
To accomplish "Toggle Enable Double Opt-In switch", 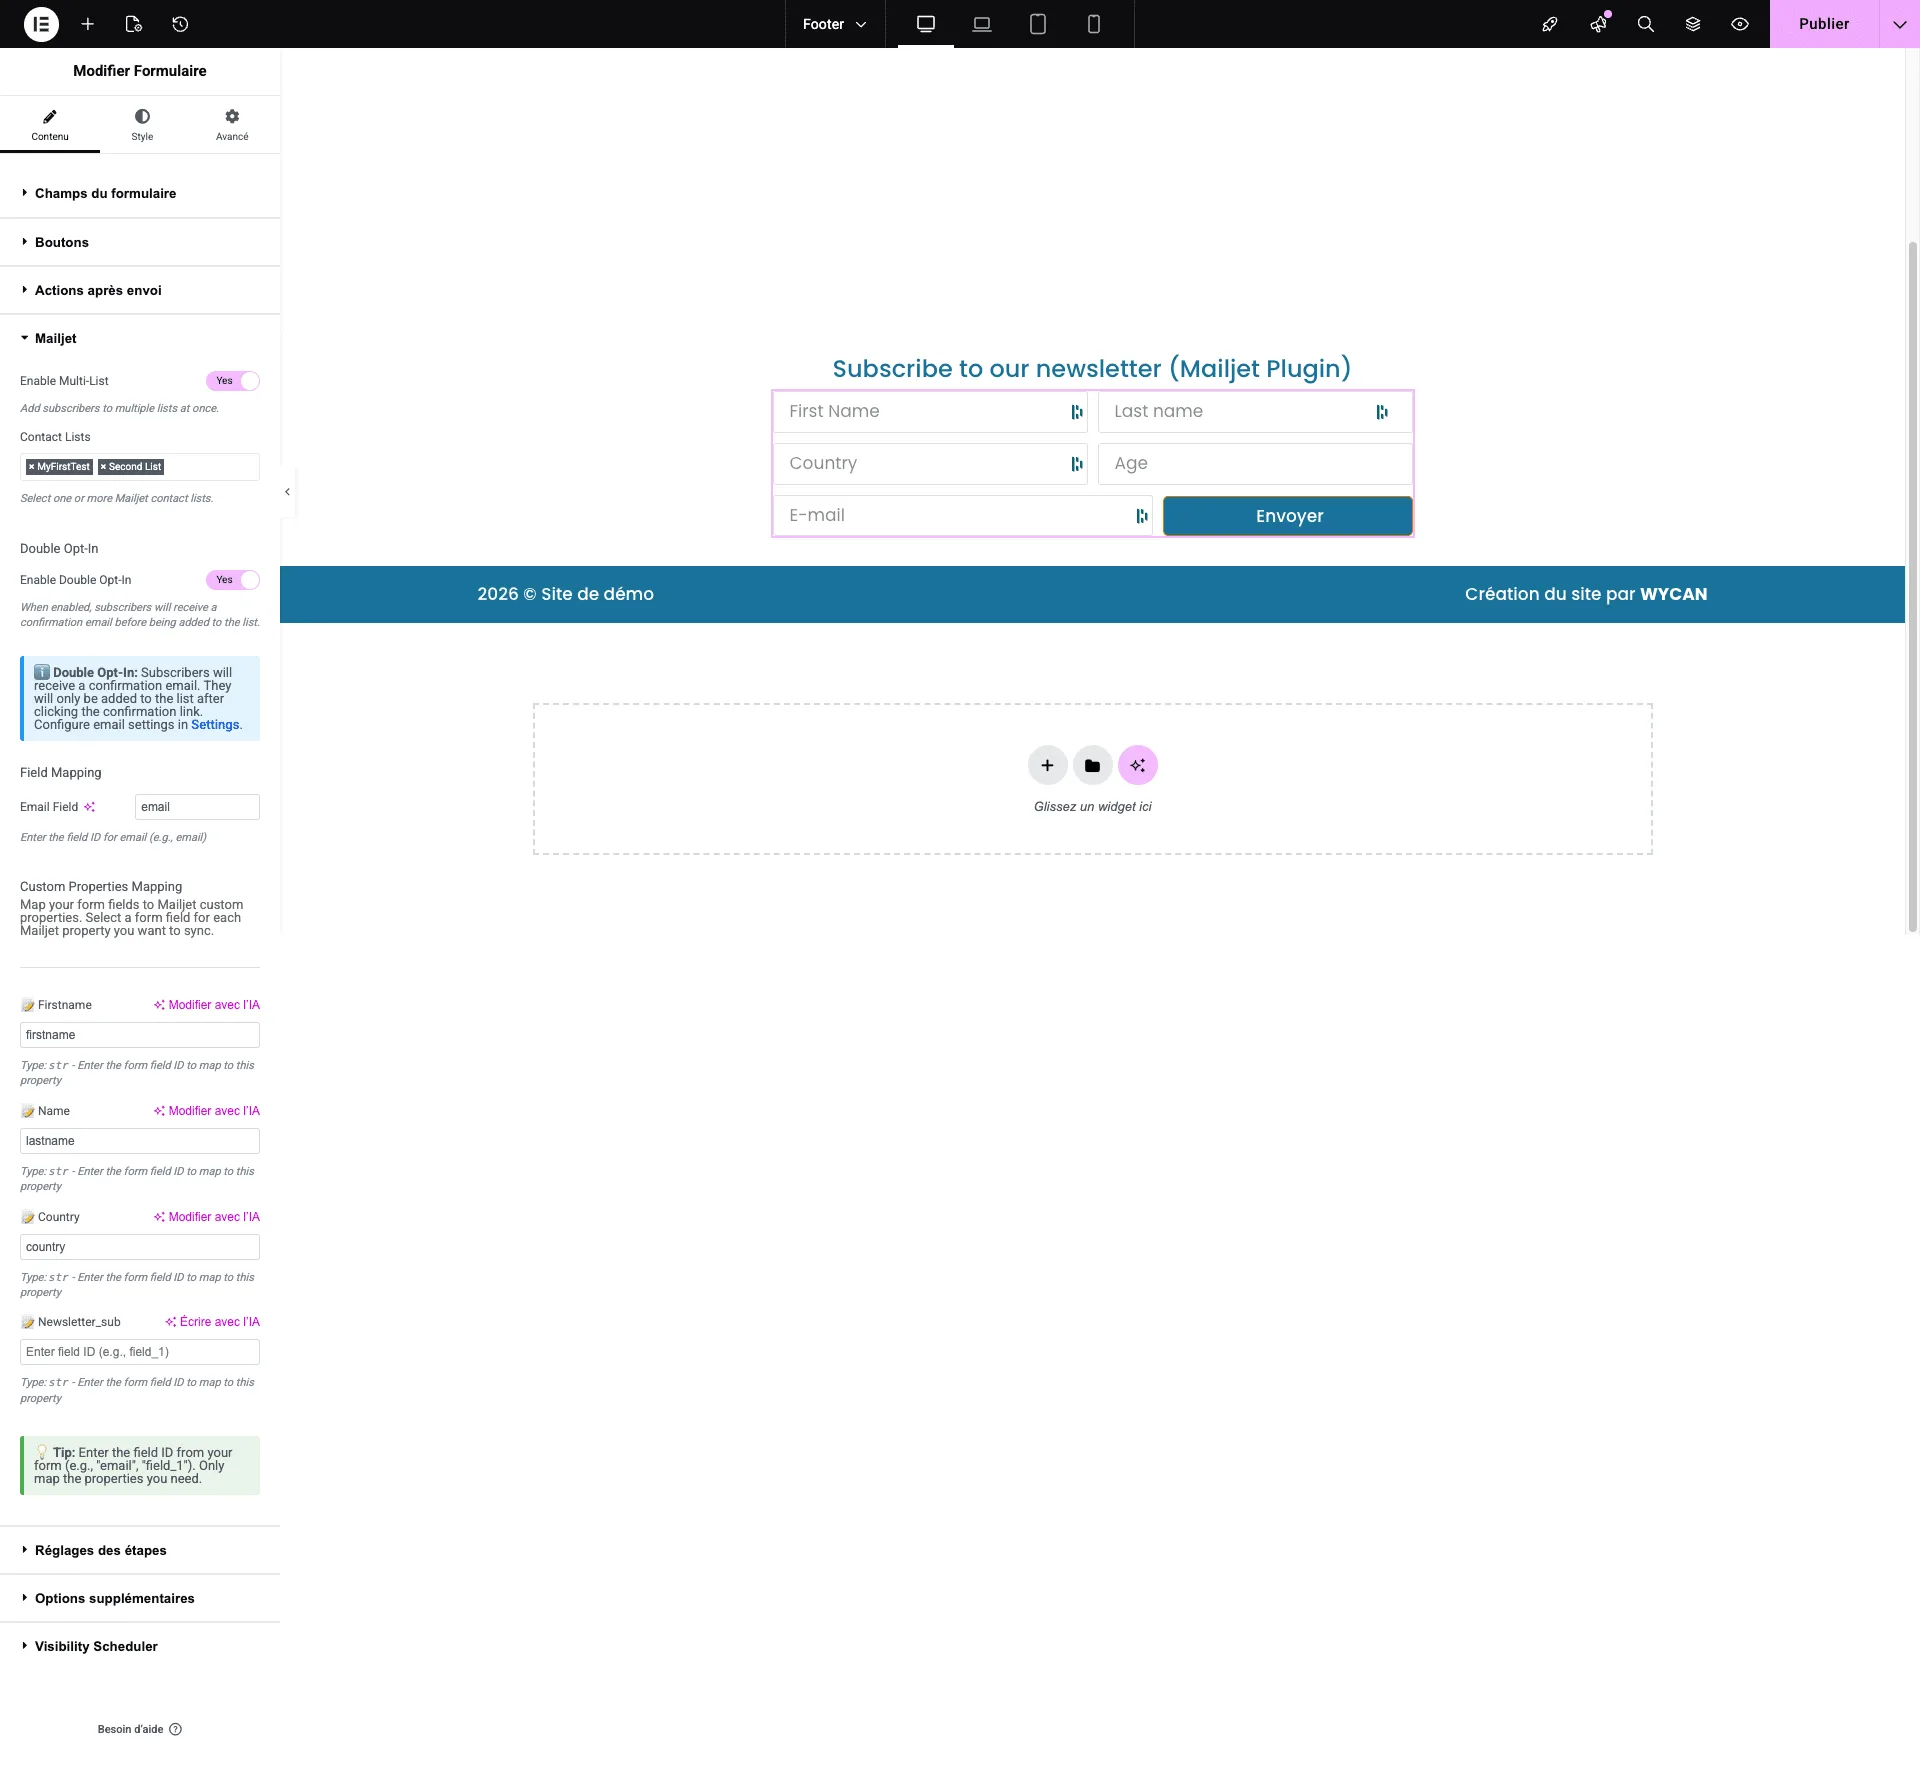I will tap(233, 580).
